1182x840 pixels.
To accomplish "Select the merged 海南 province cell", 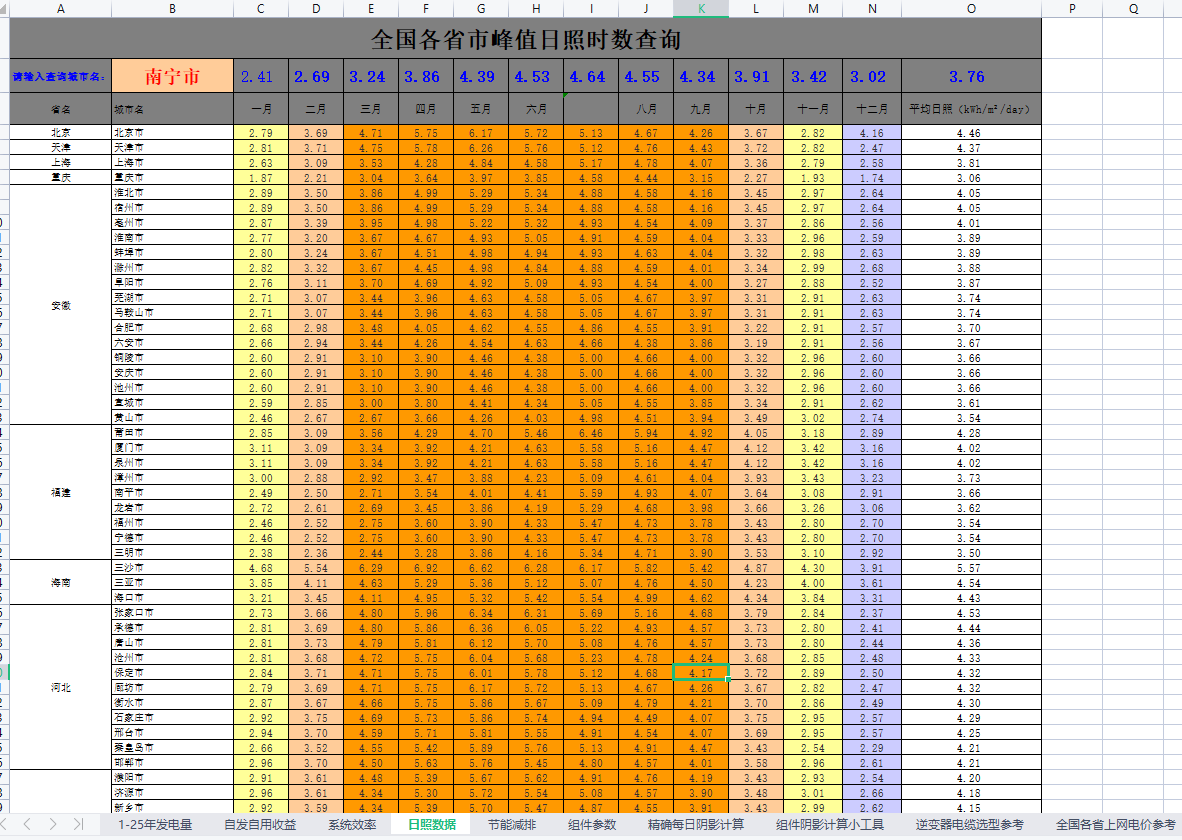I will point(60,583).
